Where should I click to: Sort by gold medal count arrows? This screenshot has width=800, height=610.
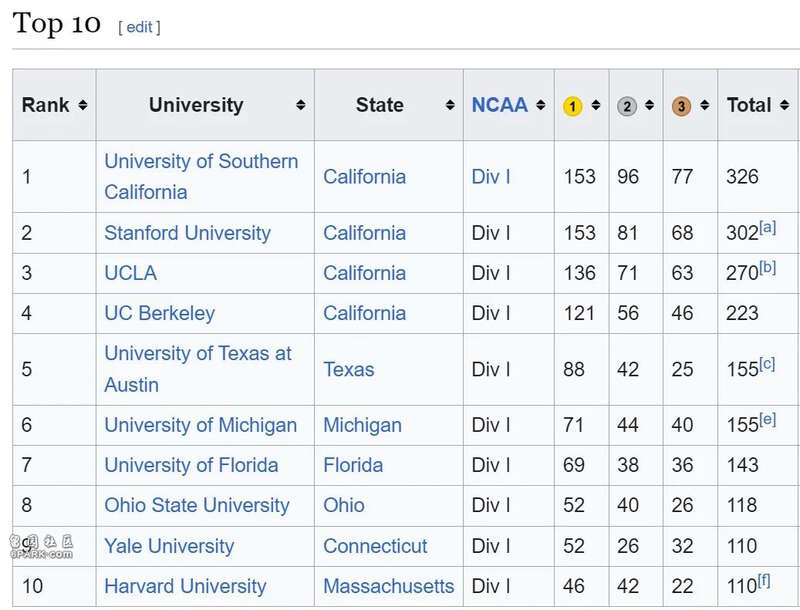pyautogui.click(x=595, y=105)
